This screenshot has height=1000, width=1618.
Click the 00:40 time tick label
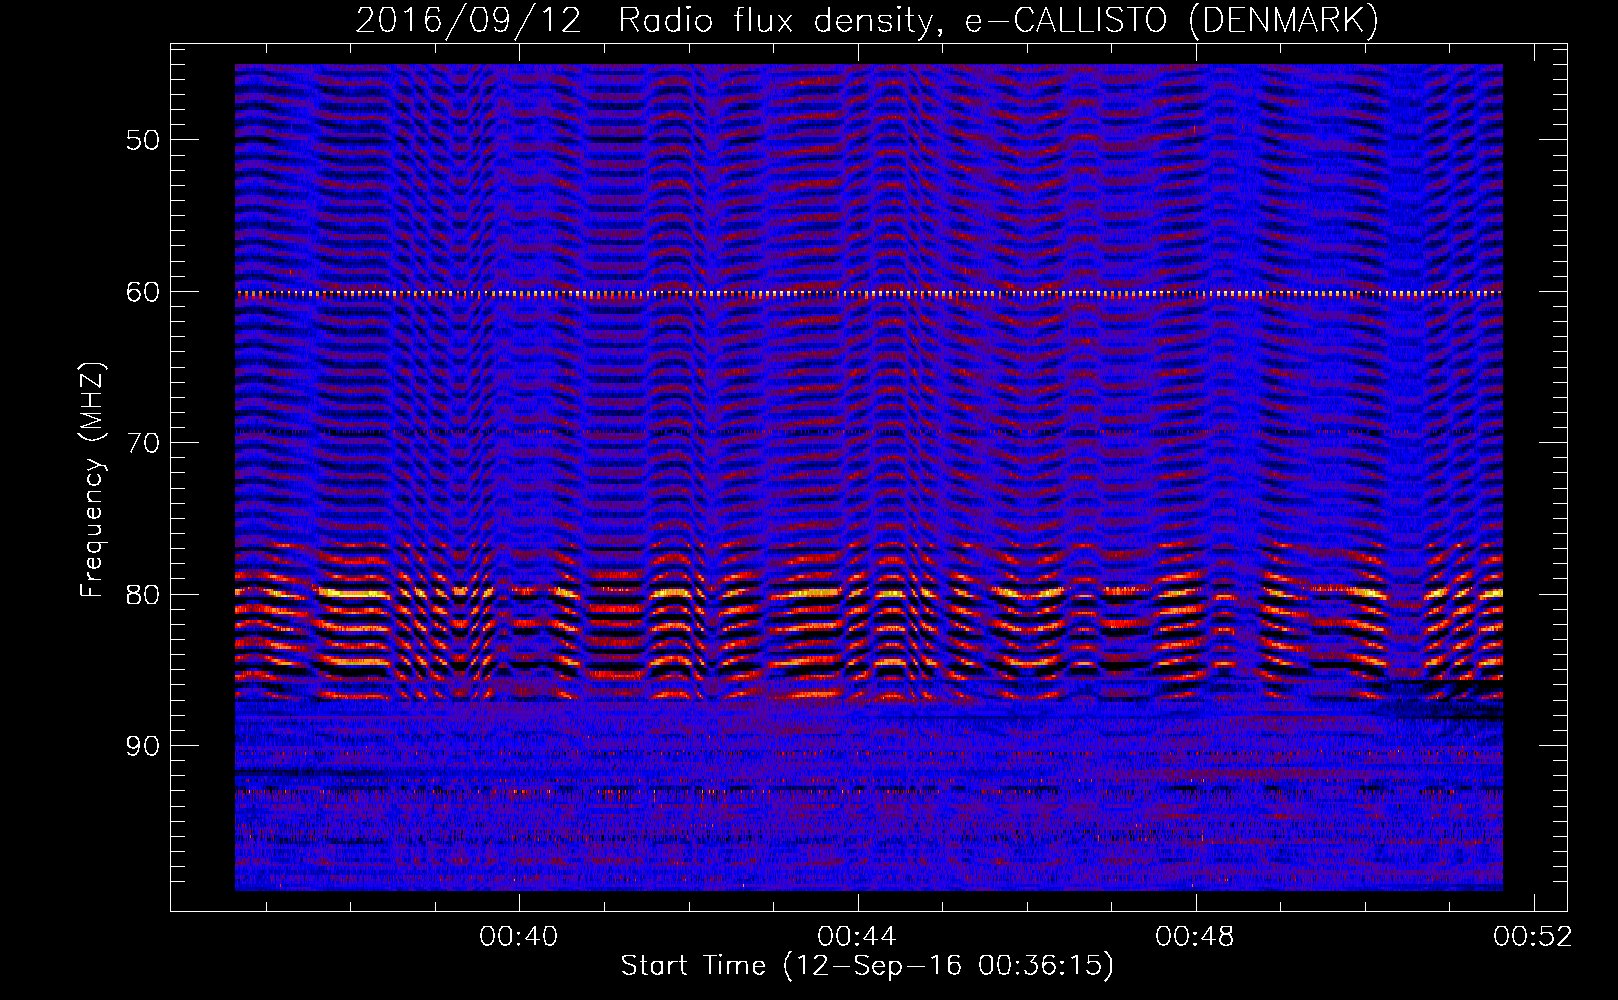click(519, 937)
